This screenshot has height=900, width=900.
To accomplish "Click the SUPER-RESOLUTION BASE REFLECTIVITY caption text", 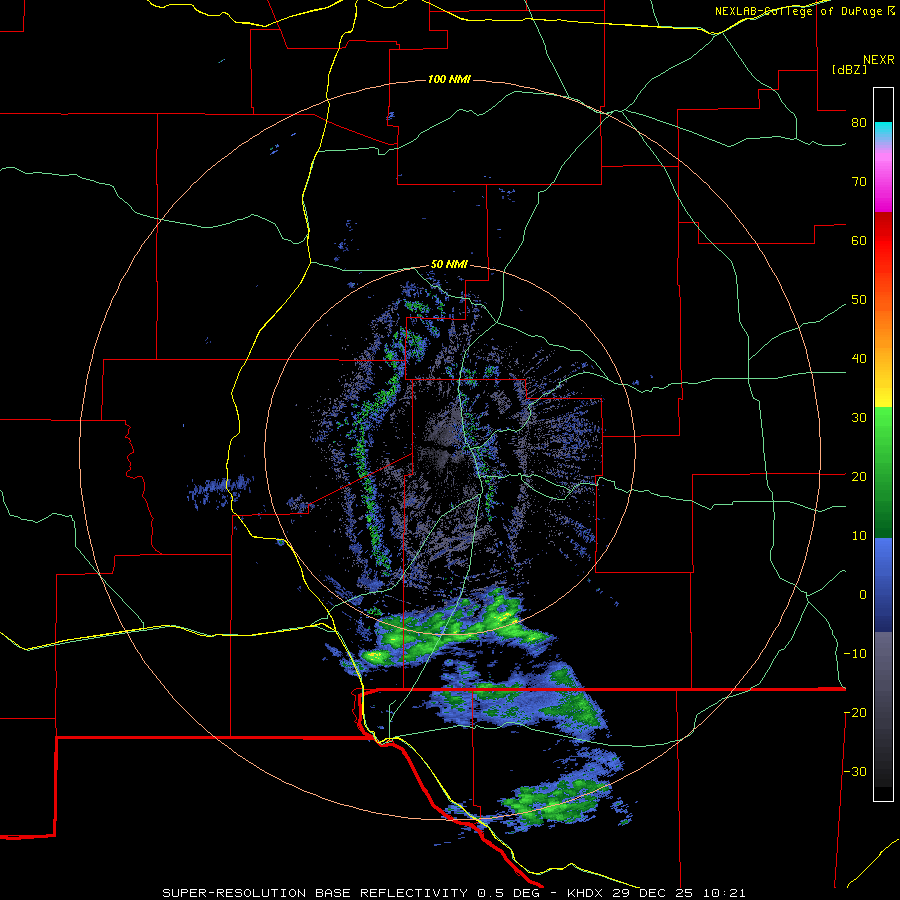I will (x=315, y=893).
